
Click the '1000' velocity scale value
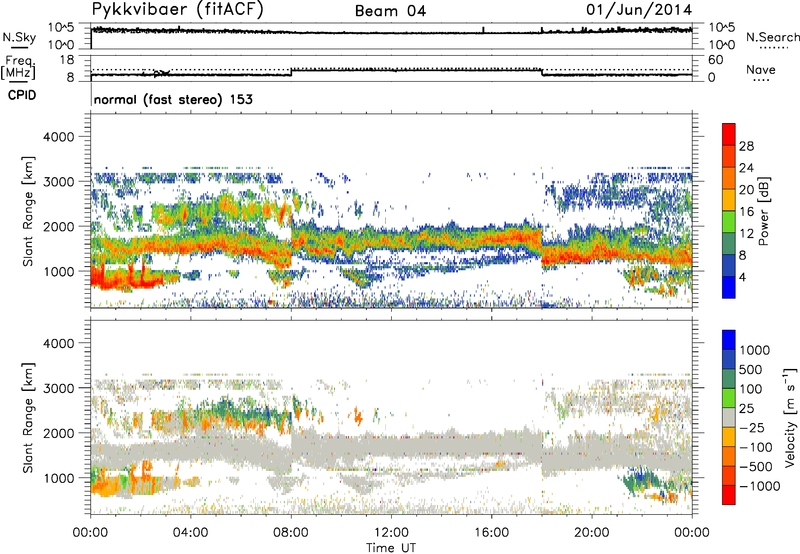tap(755, 350)
